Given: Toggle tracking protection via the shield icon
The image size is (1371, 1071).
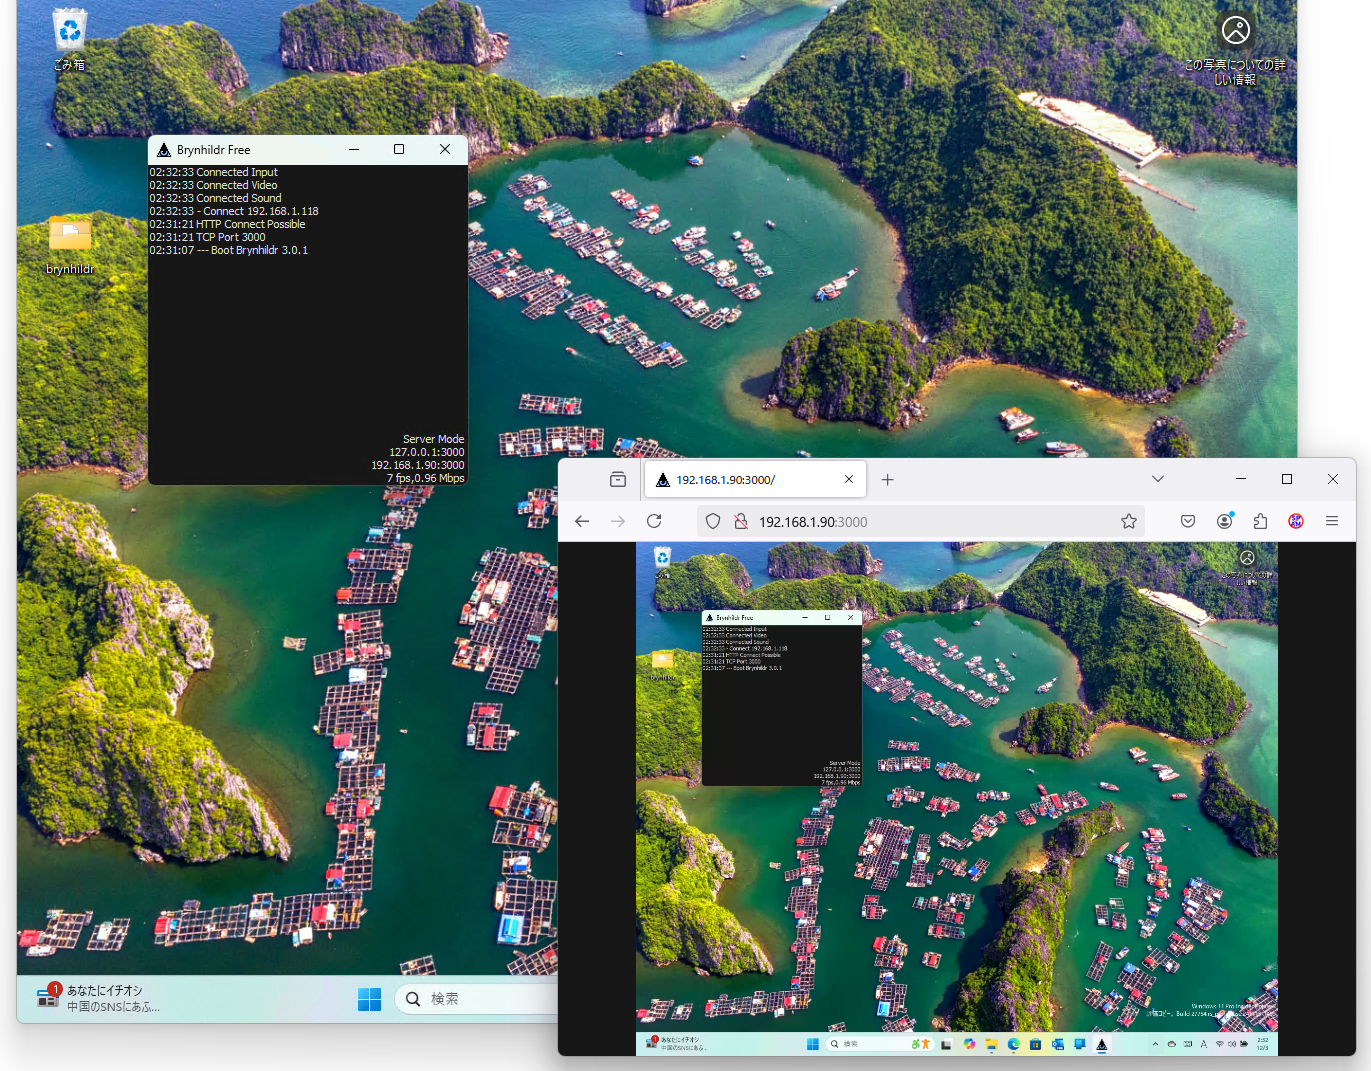Looking at the screenshot, I should click(711, 521).
